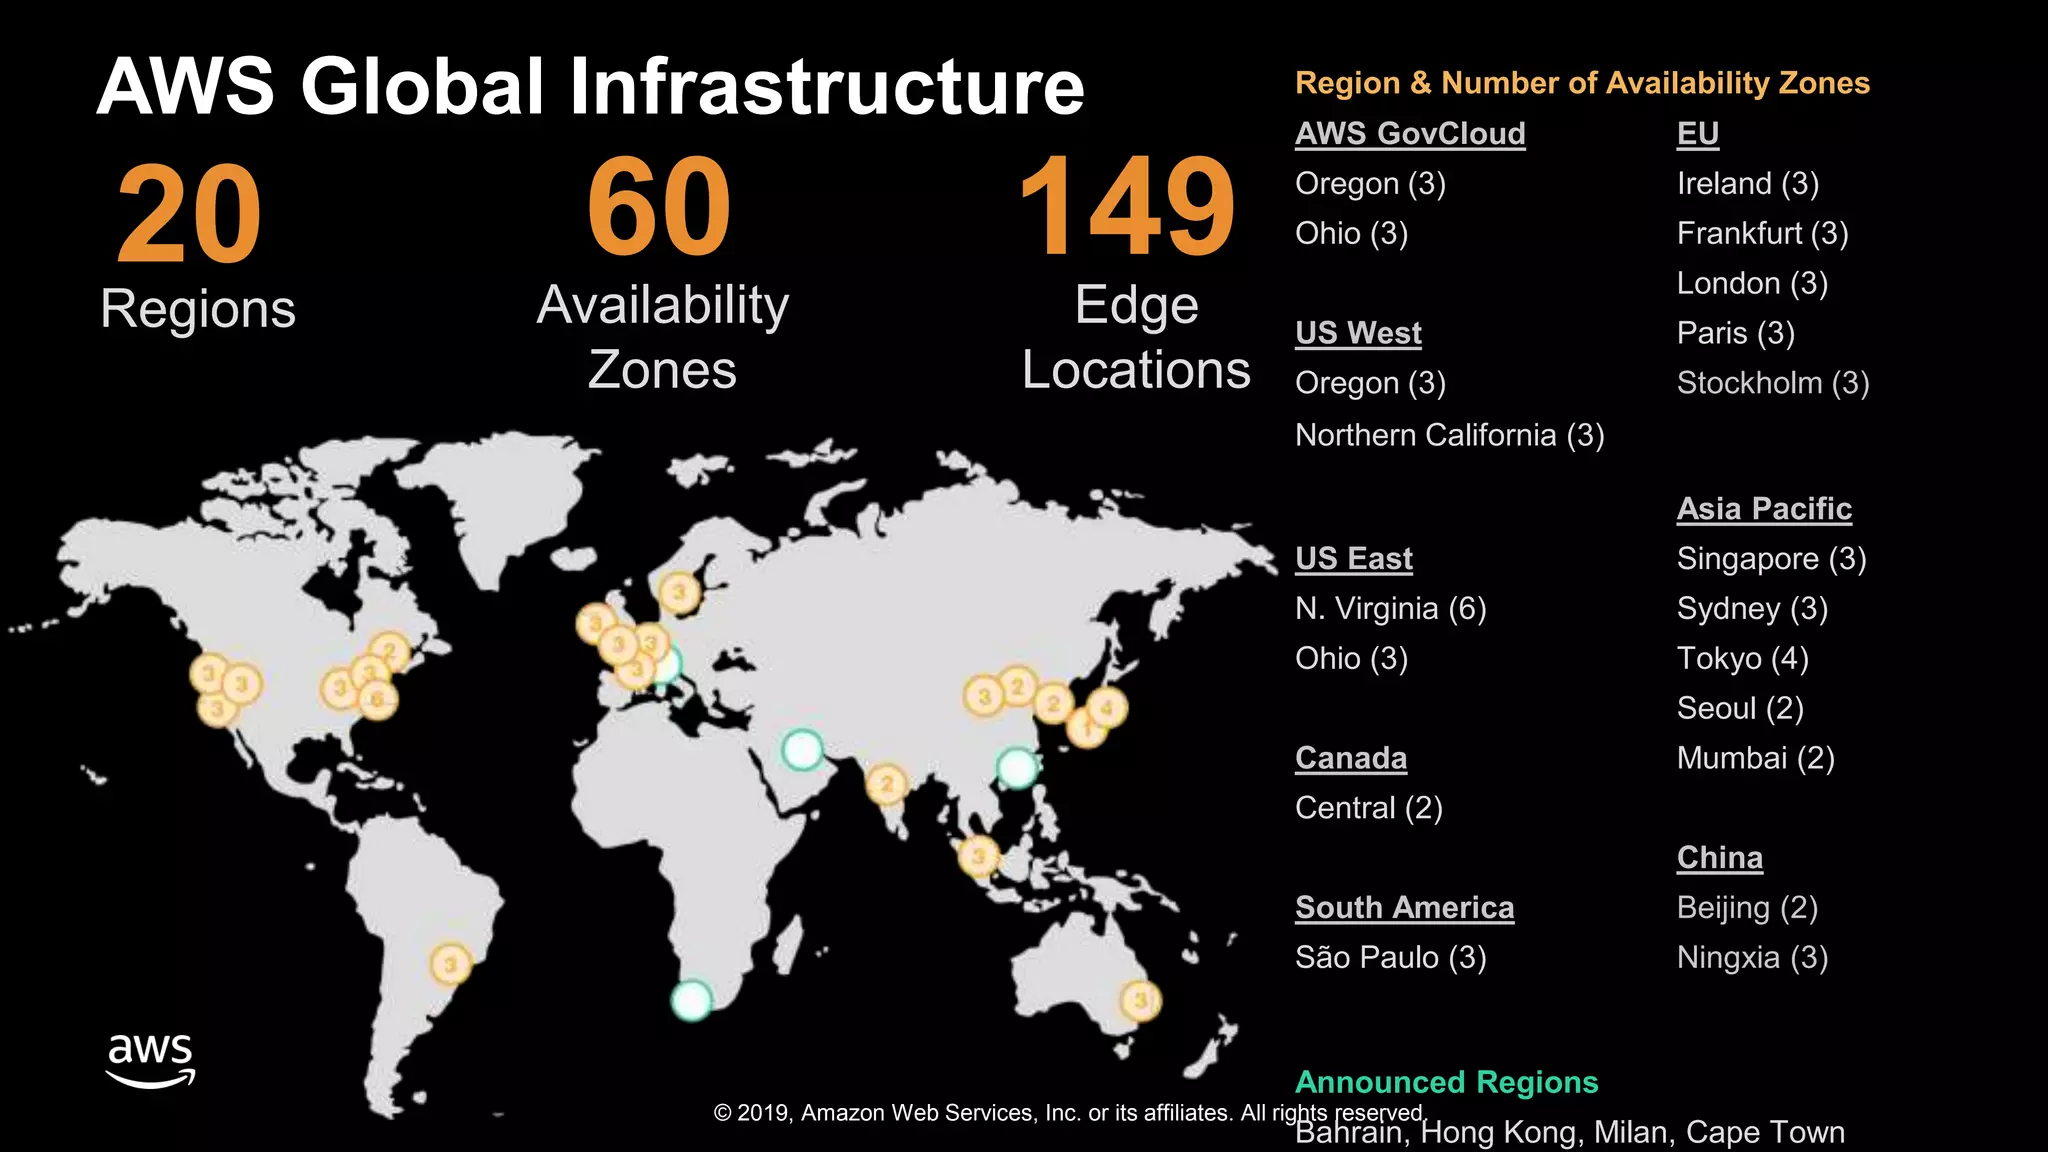Image resolution: width=2048 pixels, height=1152 pixels.
Task: Click the EU heading
Action: click(1698, 134)
